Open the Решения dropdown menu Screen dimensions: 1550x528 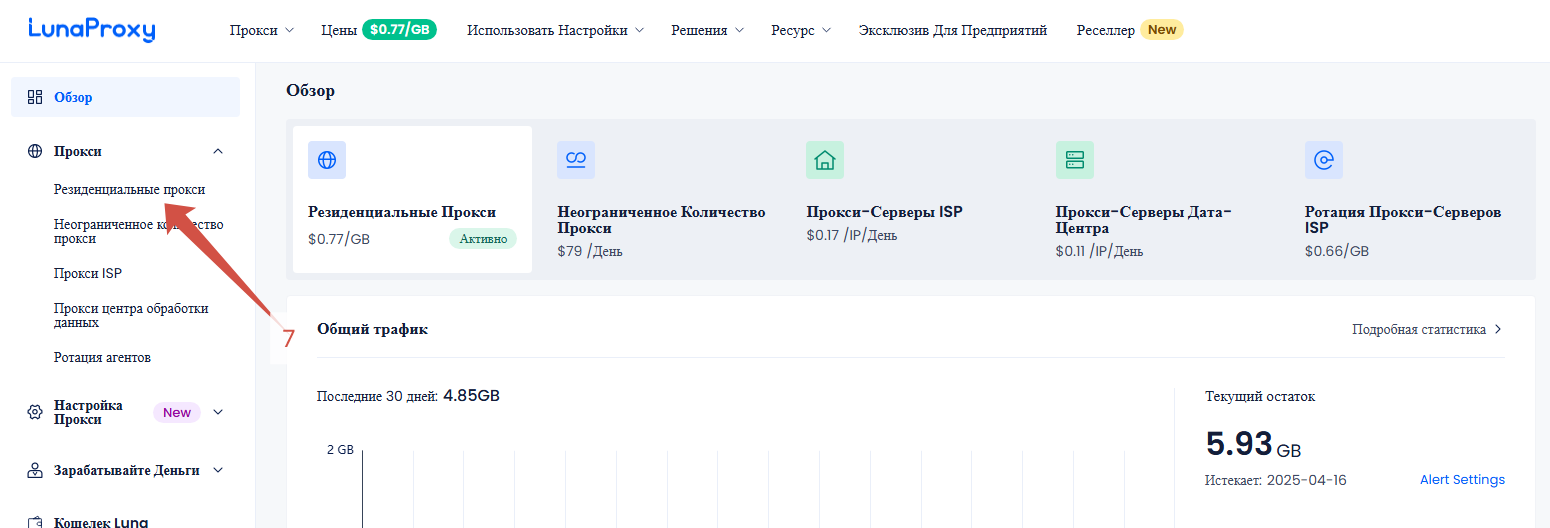707,30
